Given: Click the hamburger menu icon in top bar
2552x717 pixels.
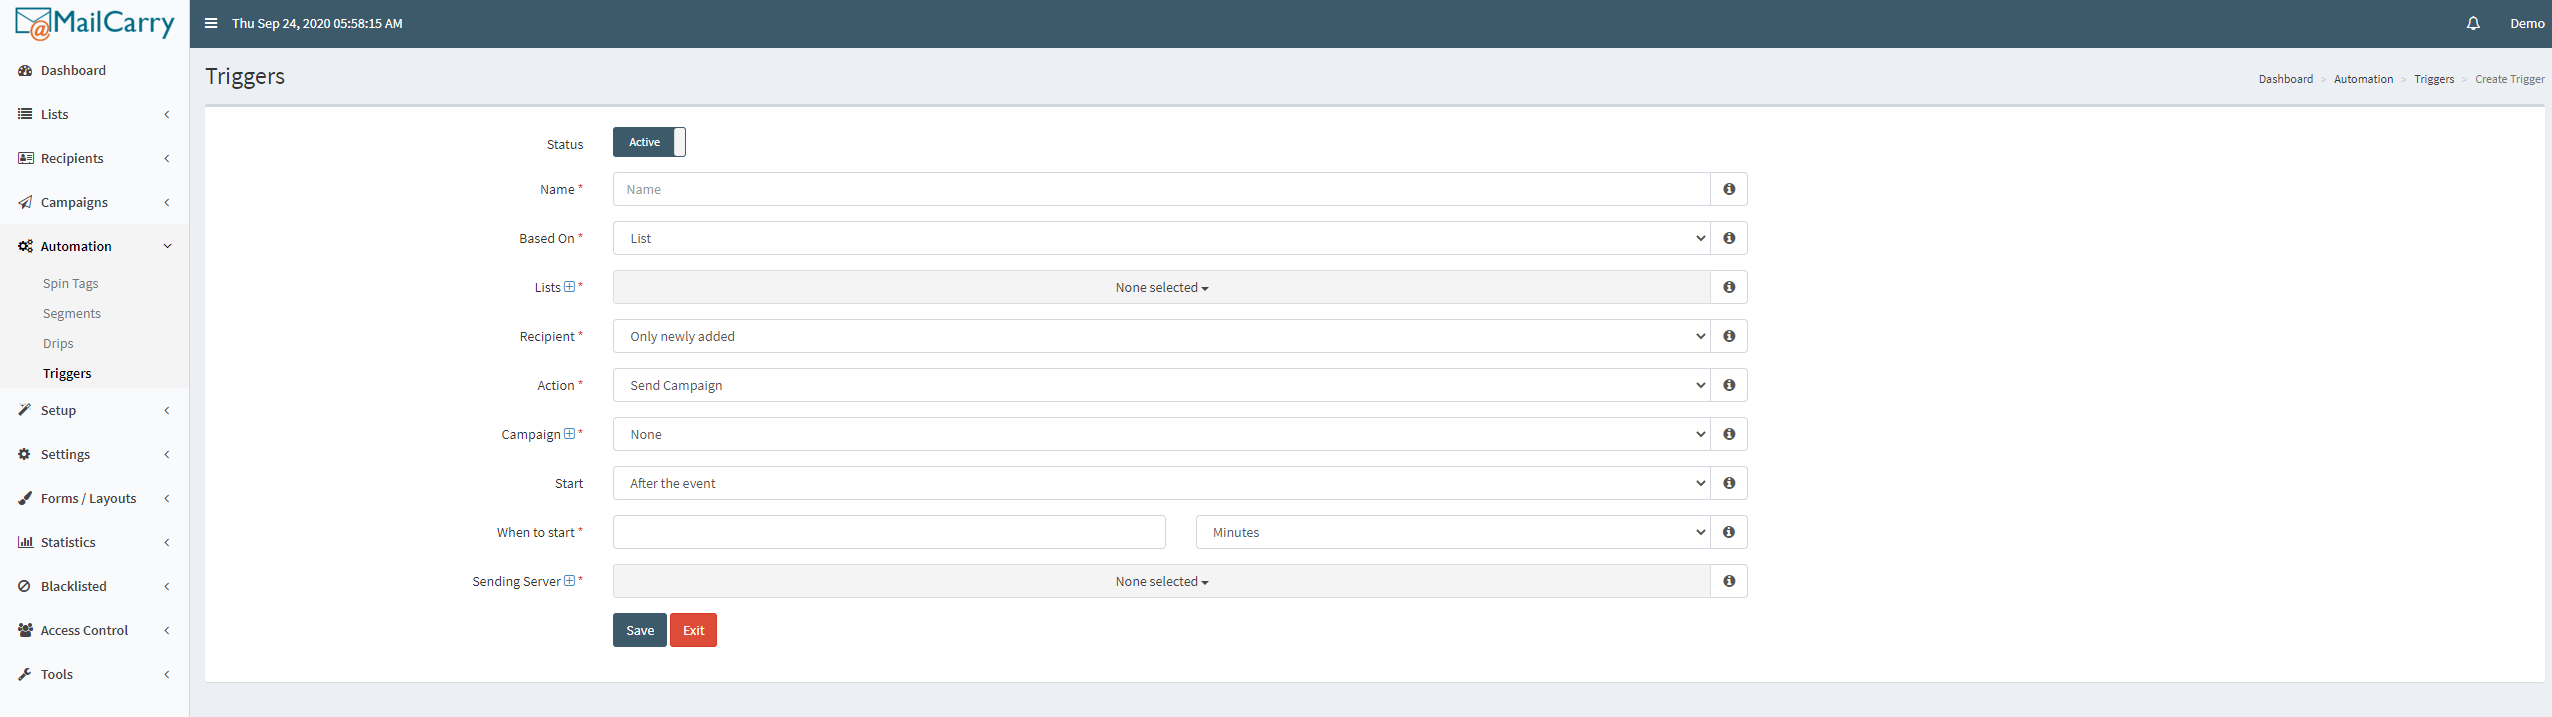Looking at the screenshot, I should 211,23.
